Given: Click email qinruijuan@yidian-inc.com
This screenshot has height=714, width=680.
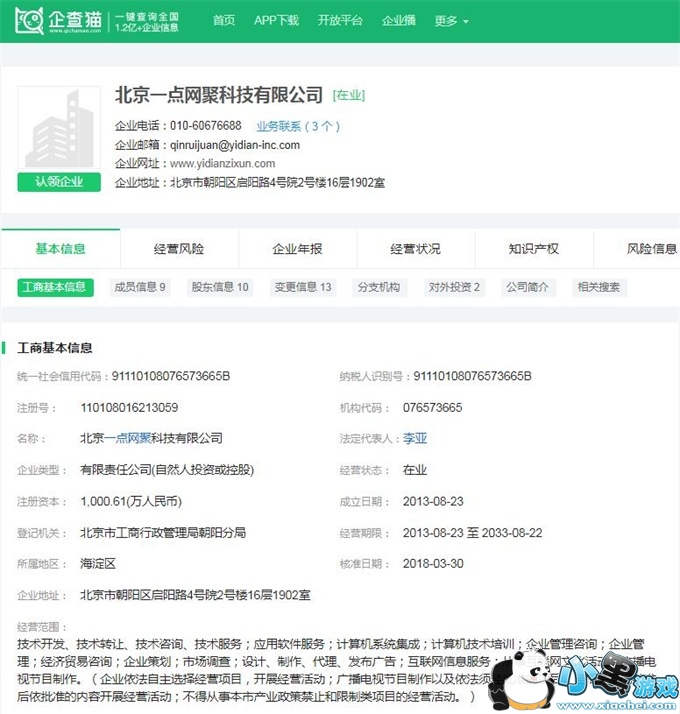Looking at the screenshot, I should [x=235, y=145].
